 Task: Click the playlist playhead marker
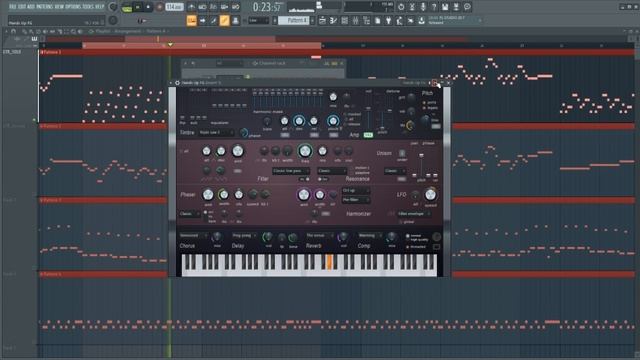point(170,44)
